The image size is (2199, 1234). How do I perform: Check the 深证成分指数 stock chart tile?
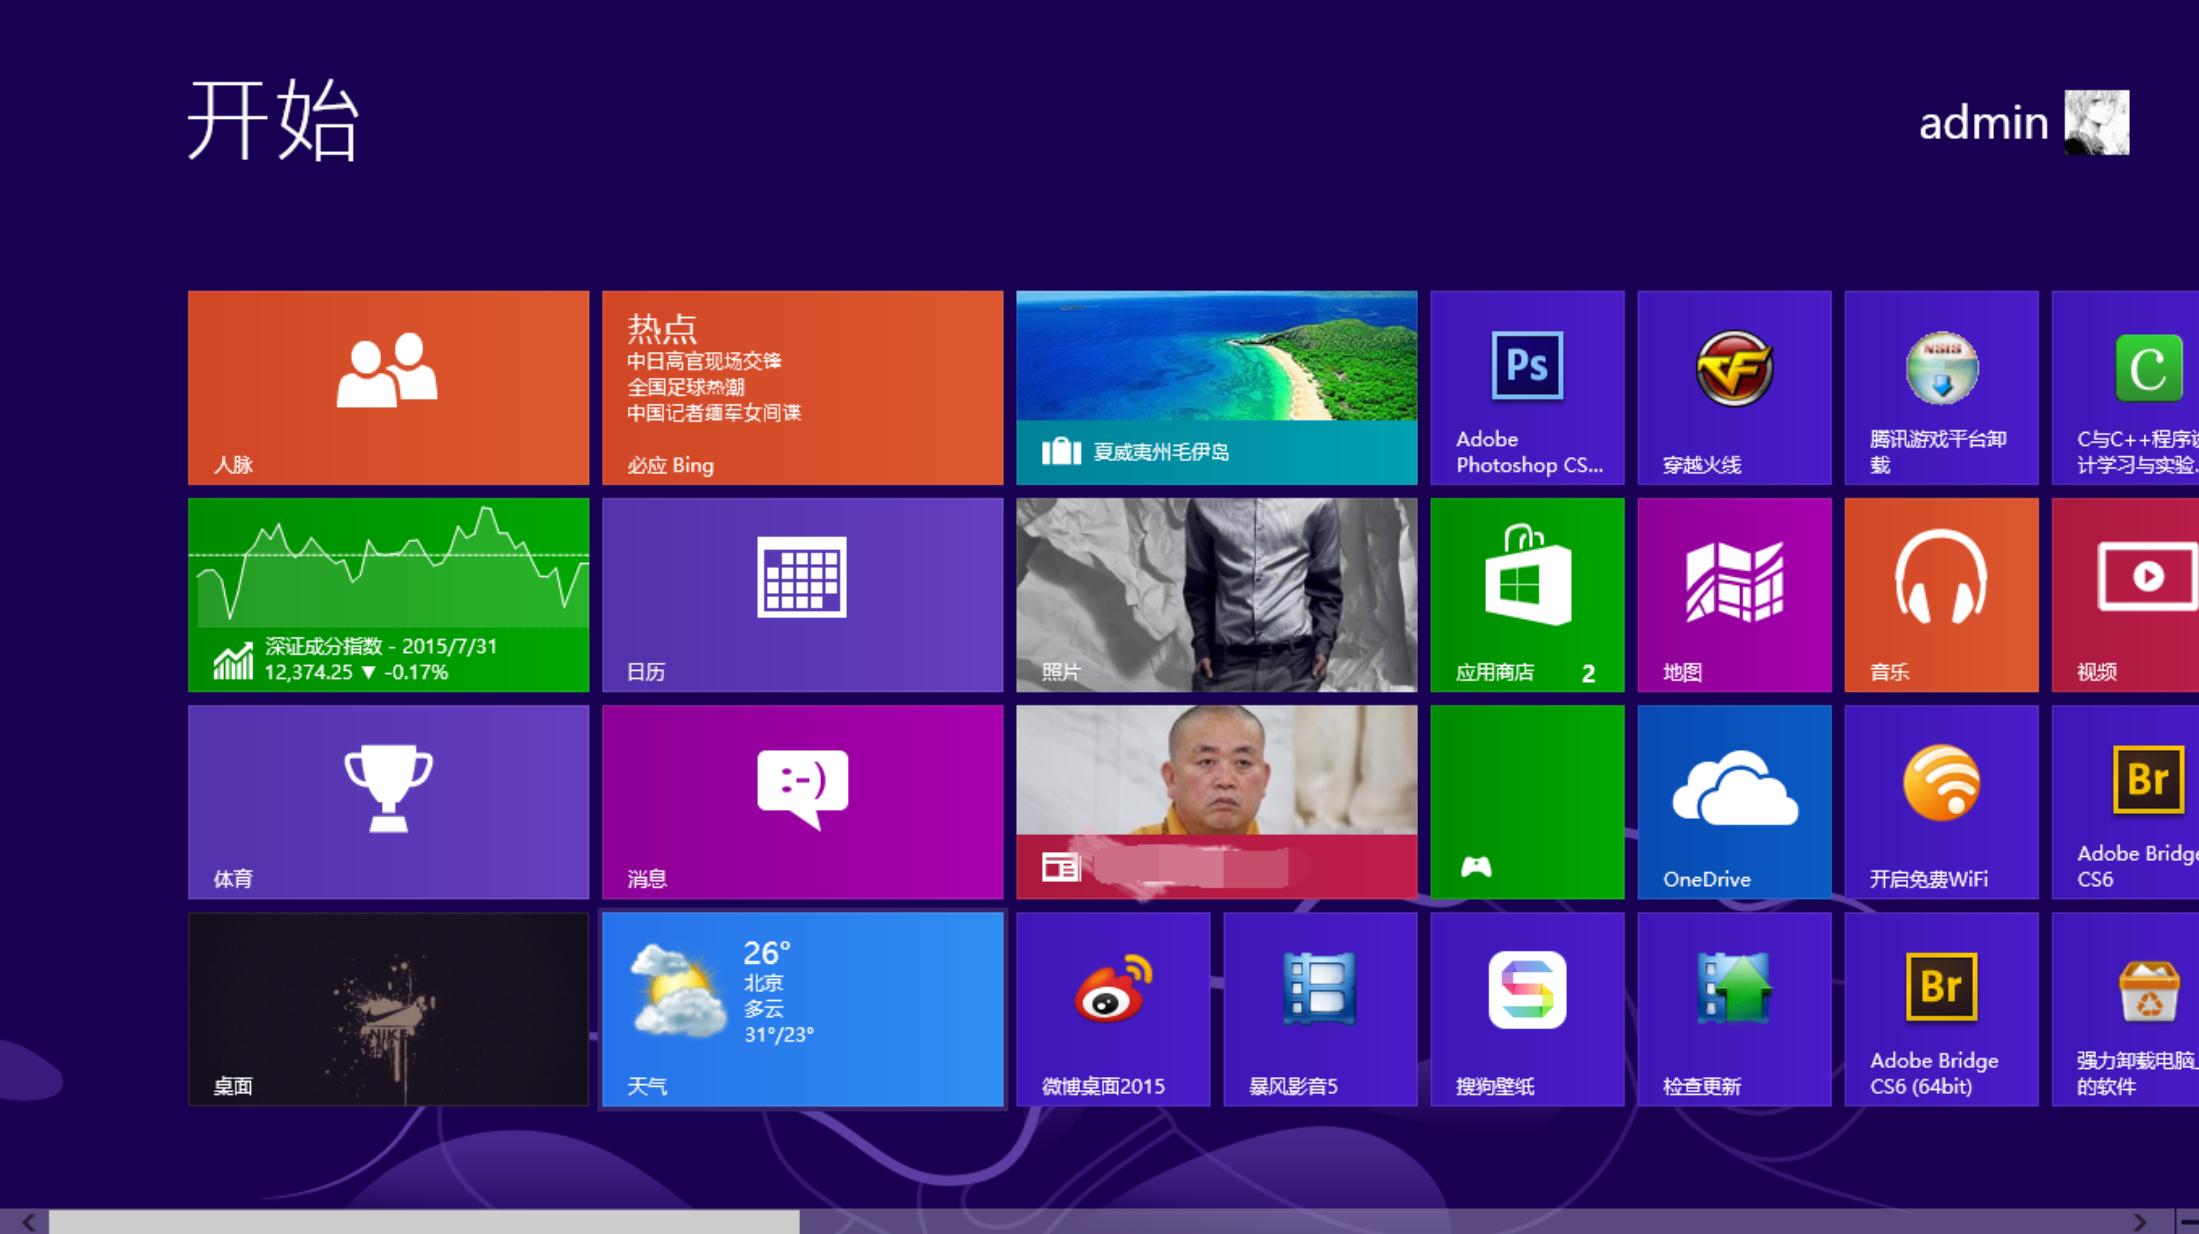pyautogui.click(x=388, y=595)
